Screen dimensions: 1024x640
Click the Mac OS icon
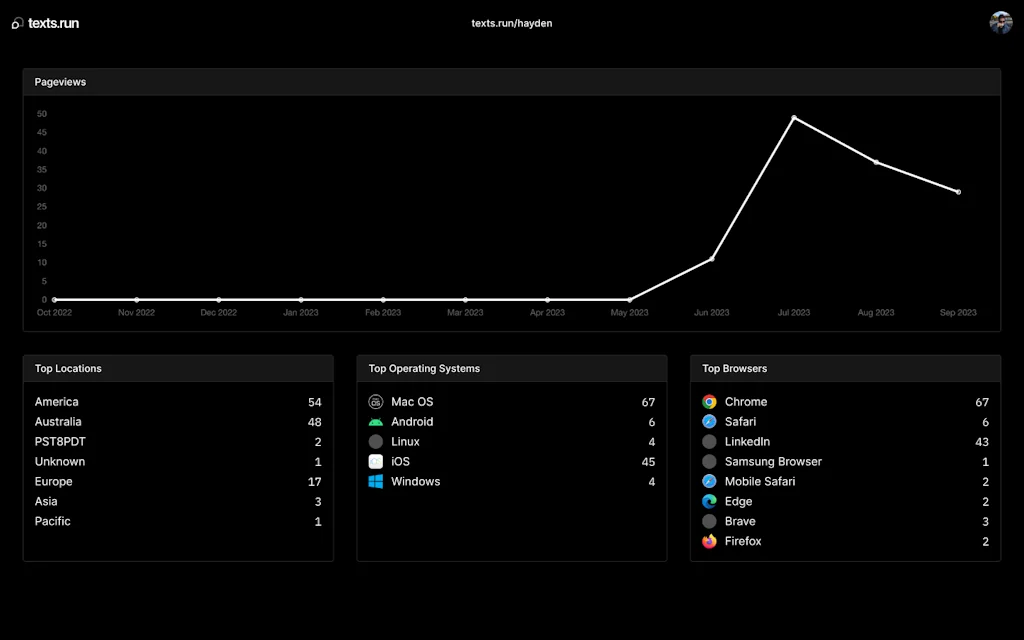point(376,402)
